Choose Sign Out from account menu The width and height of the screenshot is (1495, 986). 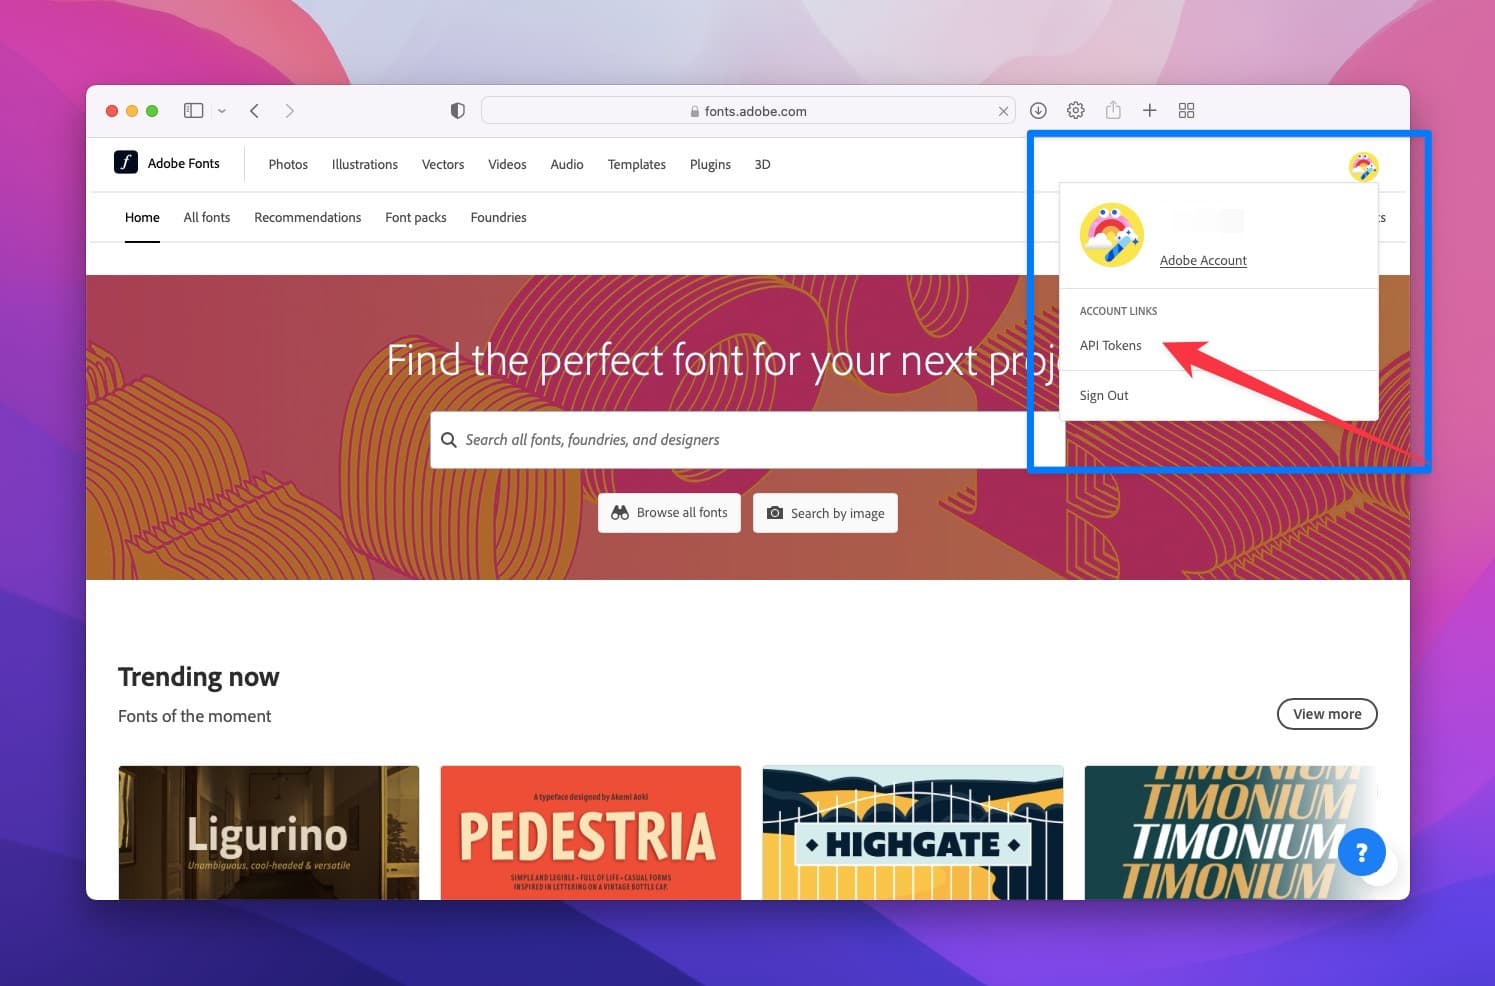tap(1104, 395)
